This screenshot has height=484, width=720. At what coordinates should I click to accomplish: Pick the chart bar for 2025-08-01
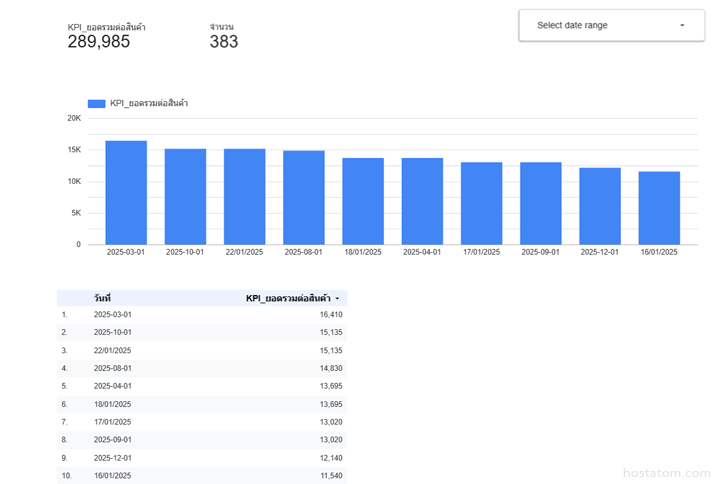[304, 198]
